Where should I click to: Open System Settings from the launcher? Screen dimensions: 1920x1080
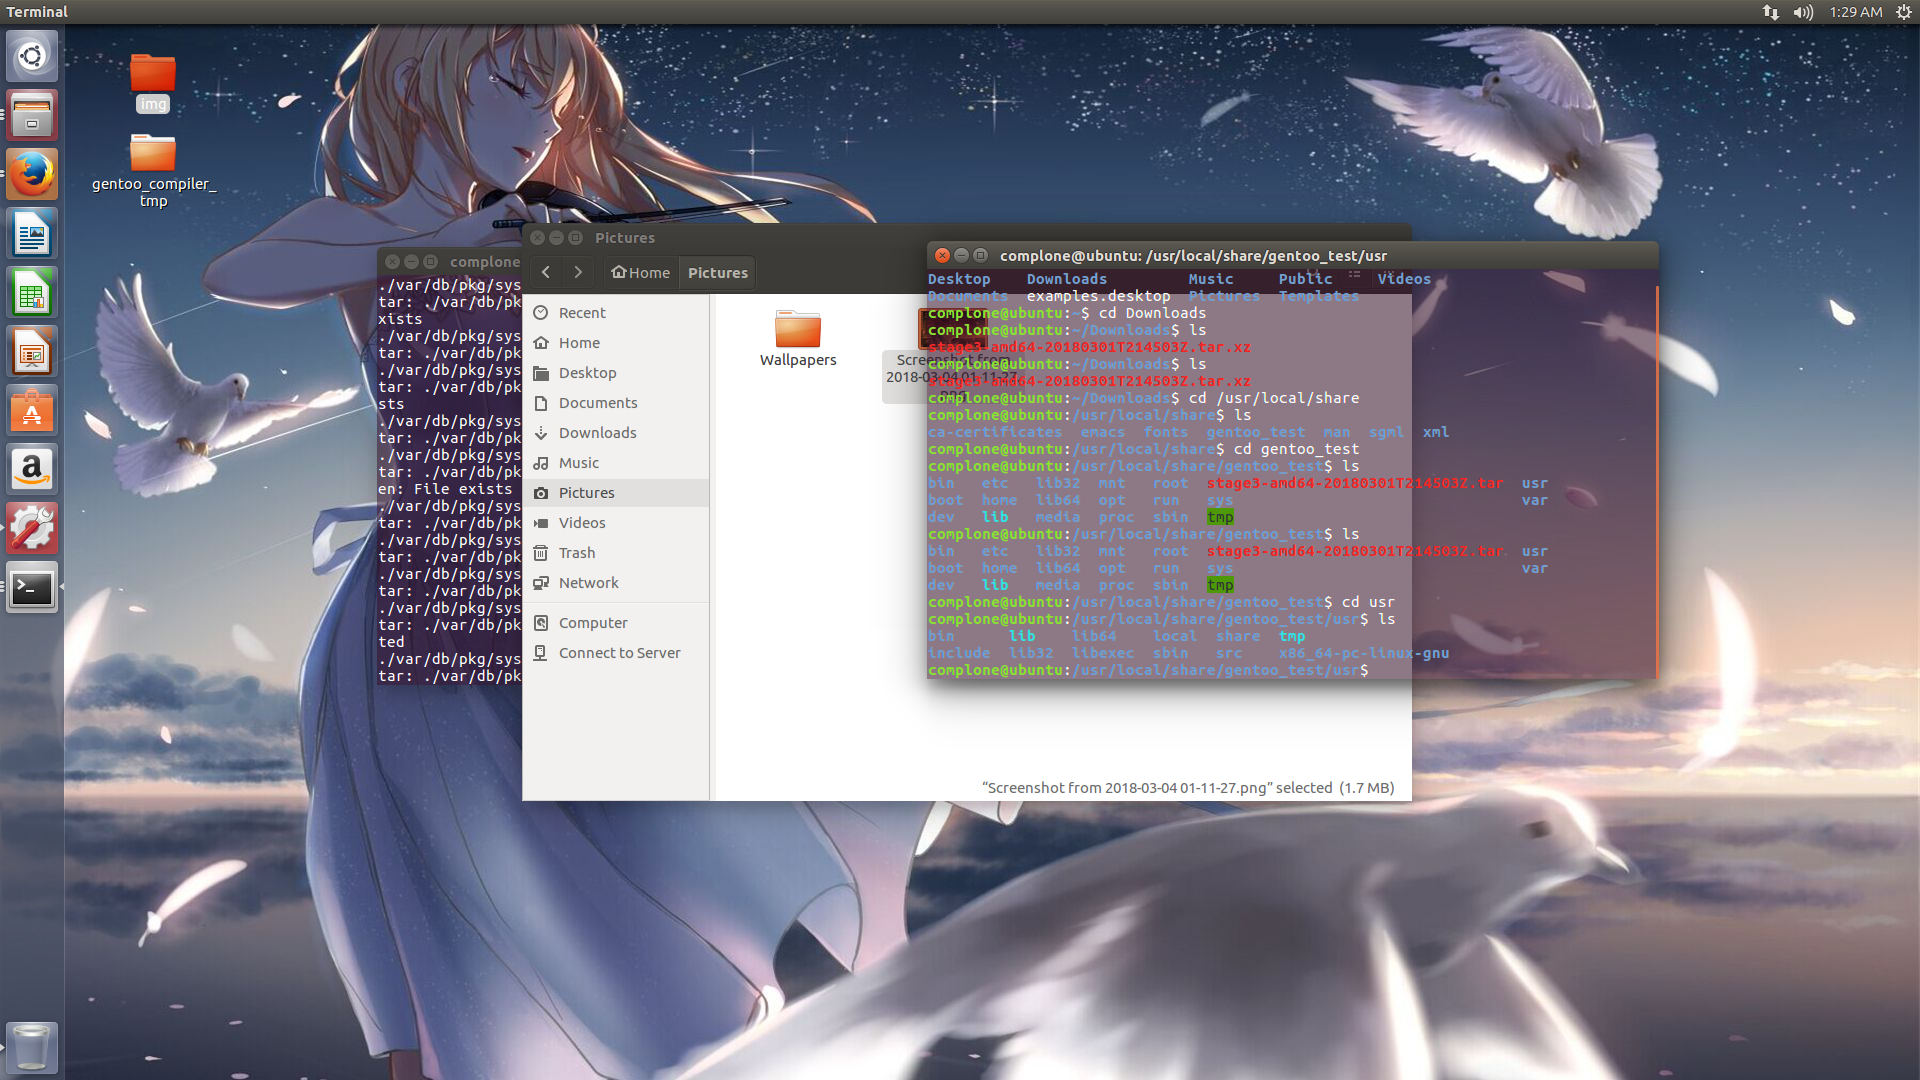32,528
